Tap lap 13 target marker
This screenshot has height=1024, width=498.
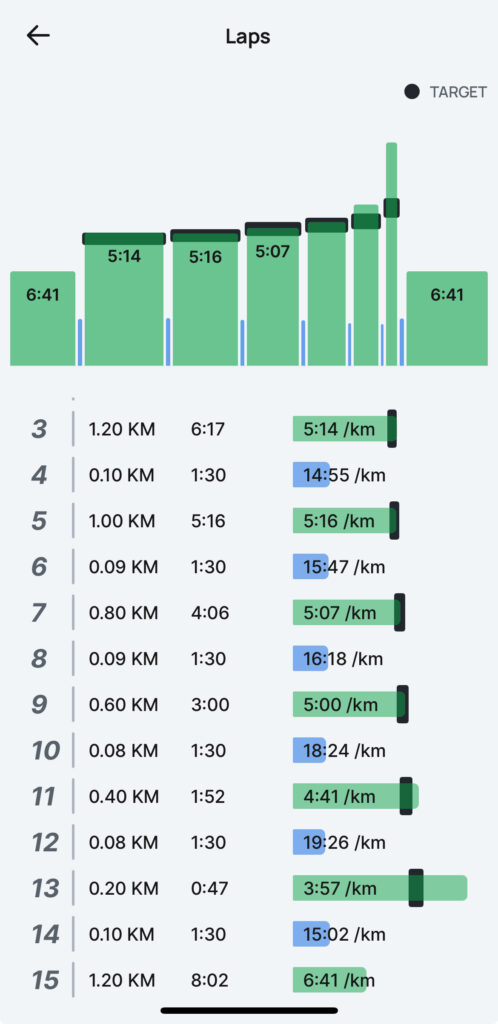[x=416, y=888]
